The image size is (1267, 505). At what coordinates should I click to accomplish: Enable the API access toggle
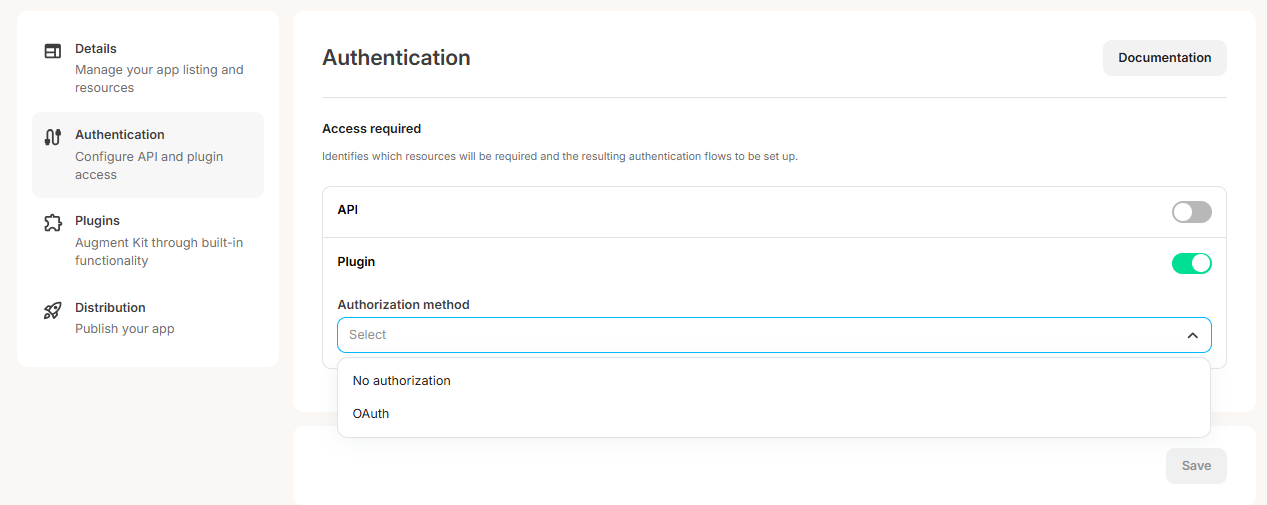point(1191,212)
